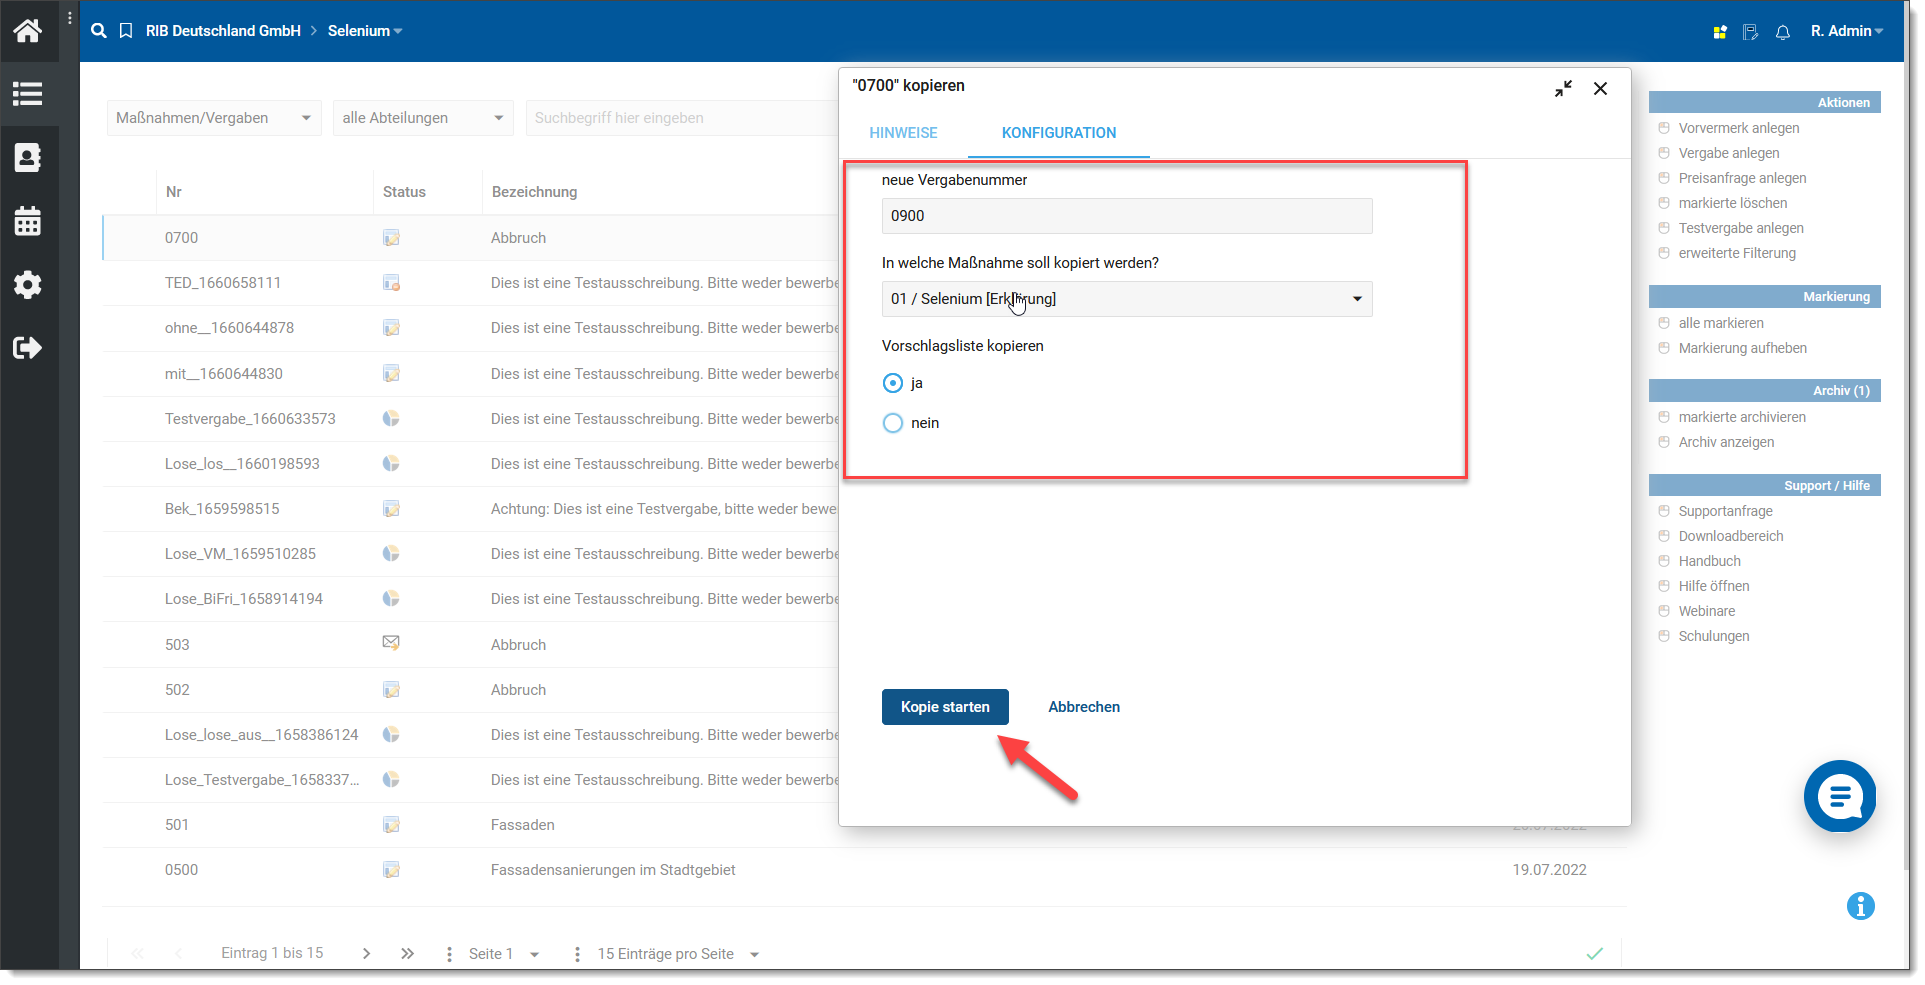Image resolution: width=1925 pixels, height=985 pixels.
Task: Select row Lose_VM_1659510285
Action: click(x=470, y=554)
